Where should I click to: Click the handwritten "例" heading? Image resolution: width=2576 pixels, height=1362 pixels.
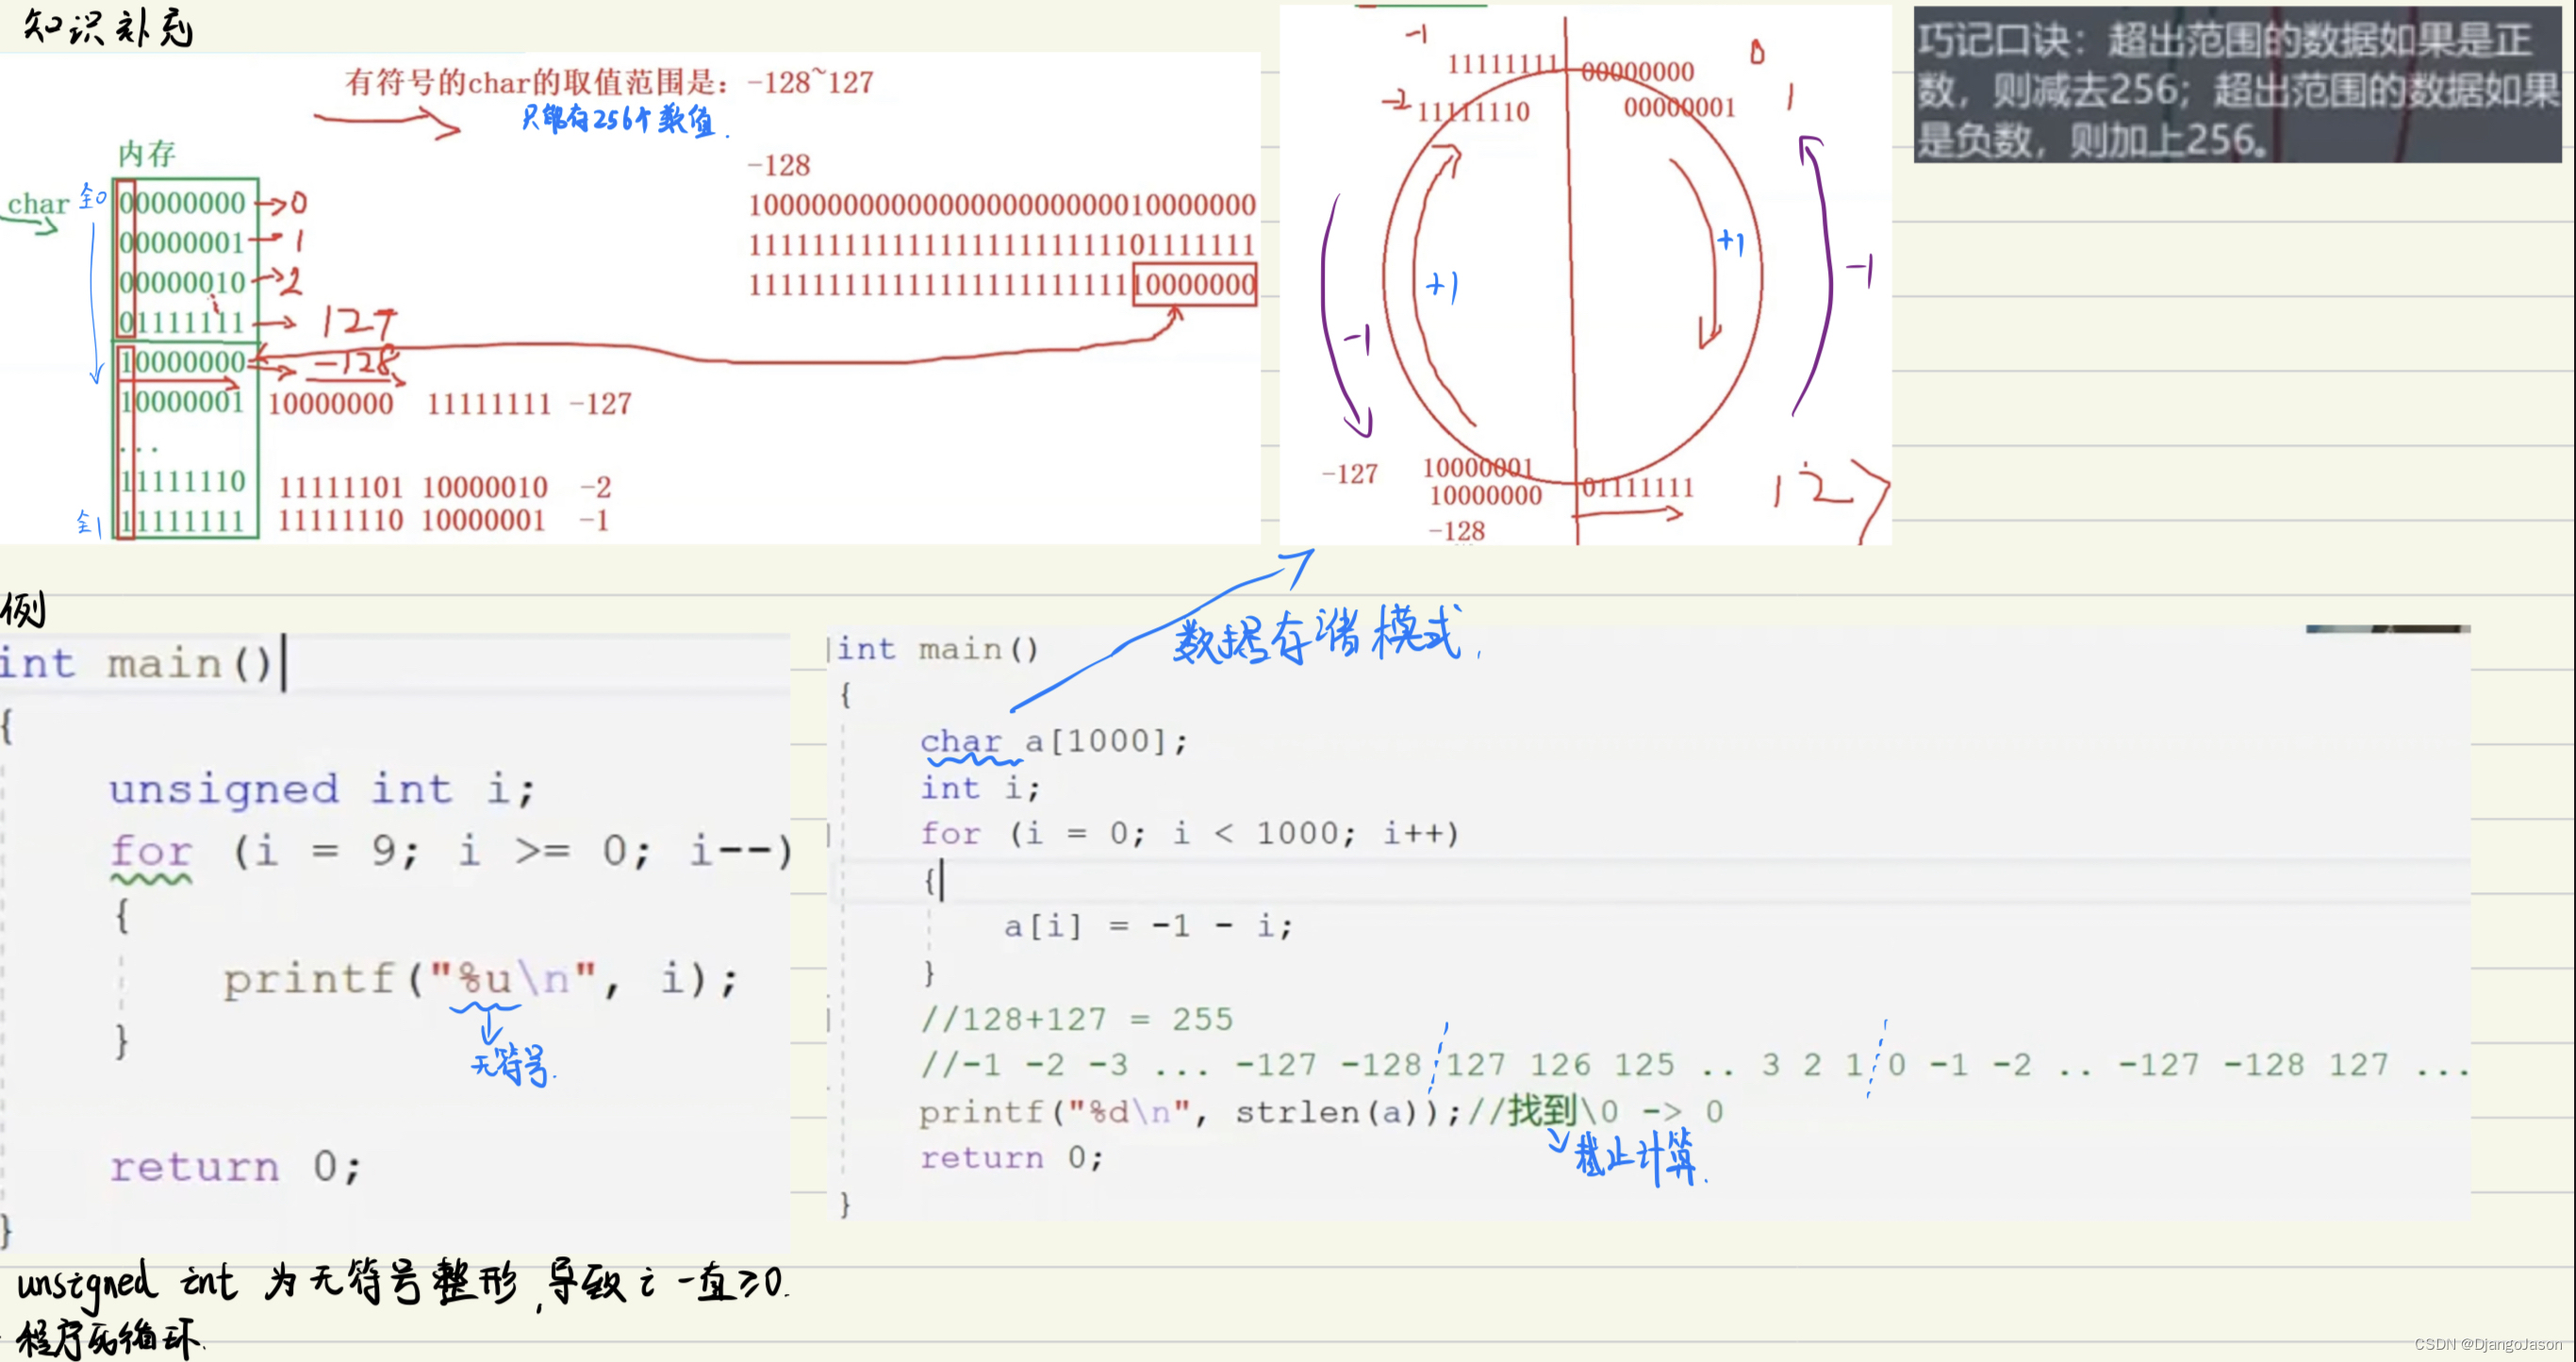click(x=24, y=608)
